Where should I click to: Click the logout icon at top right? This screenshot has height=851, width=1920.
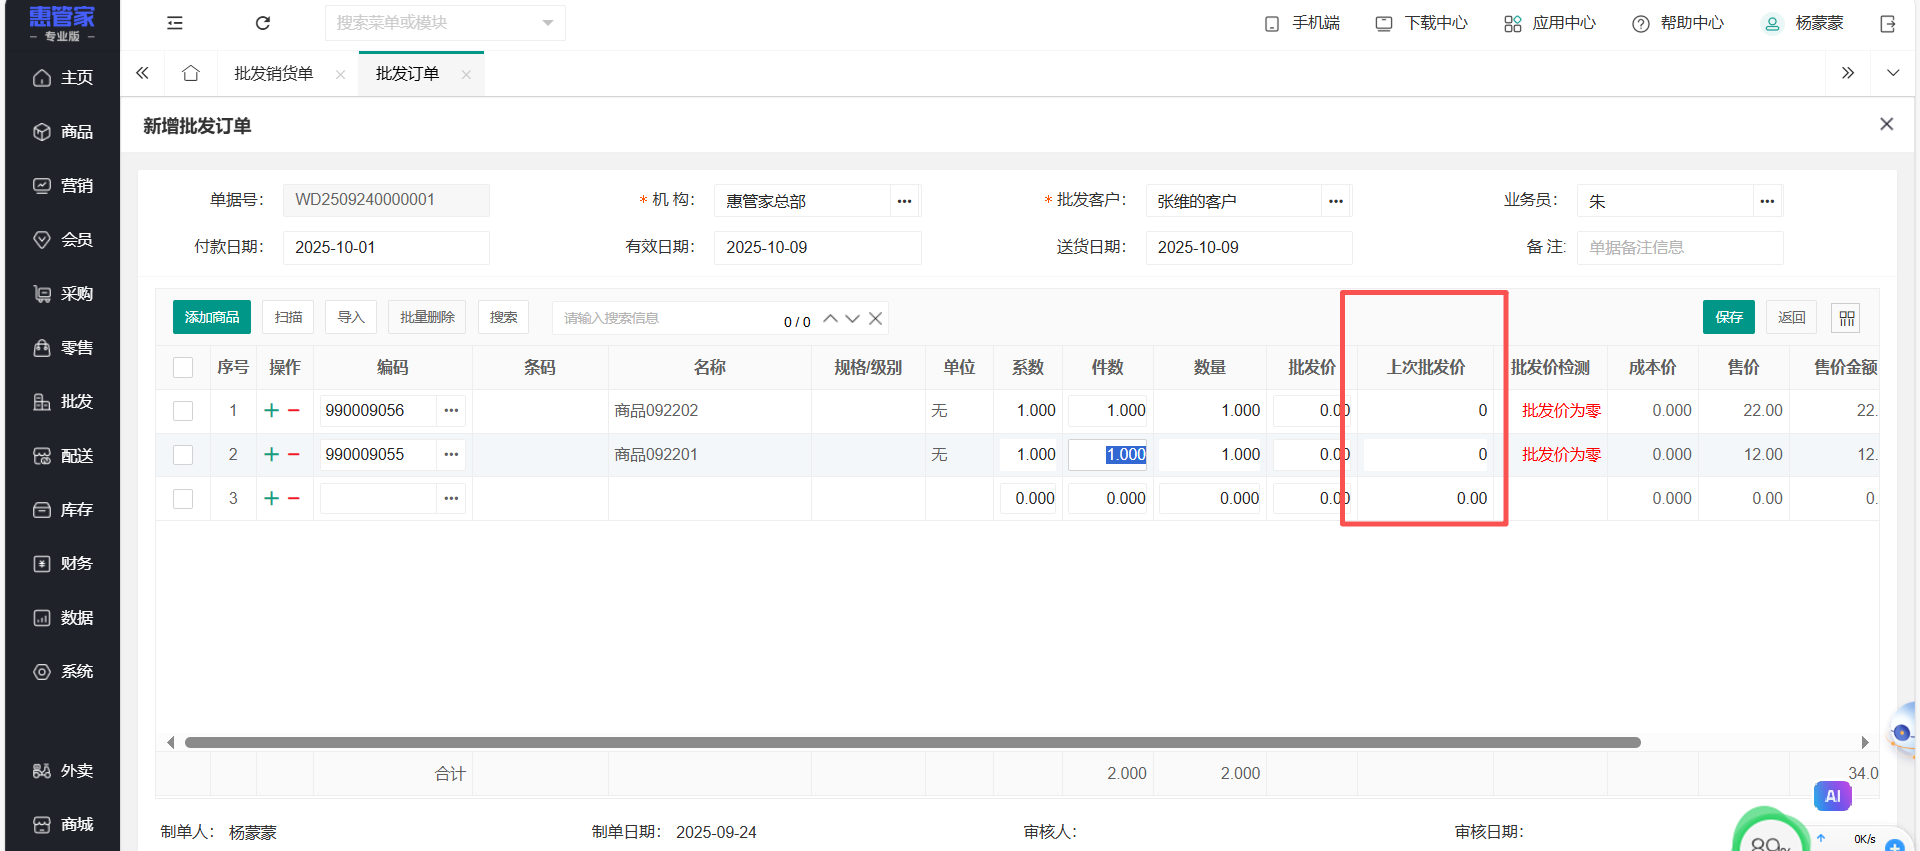point(1887,24)
